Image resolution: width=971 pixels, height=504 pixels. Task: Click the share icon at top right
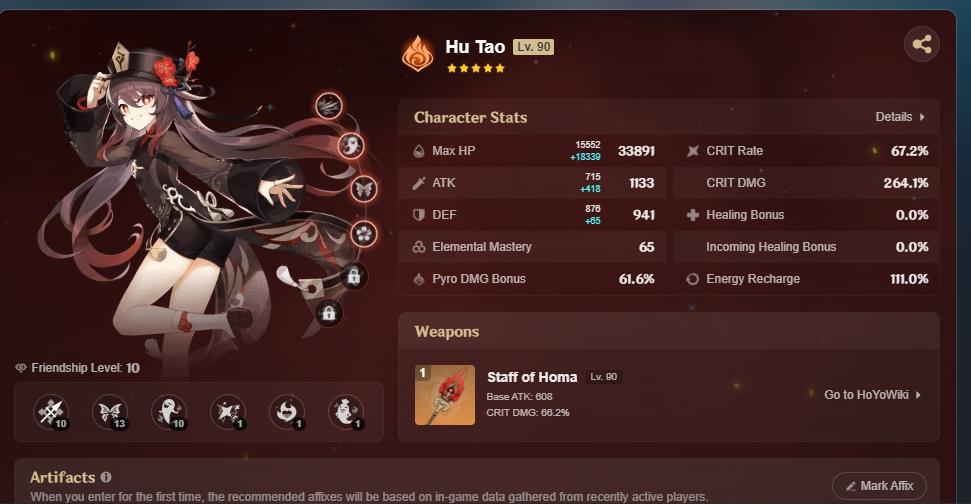point(921,44)
